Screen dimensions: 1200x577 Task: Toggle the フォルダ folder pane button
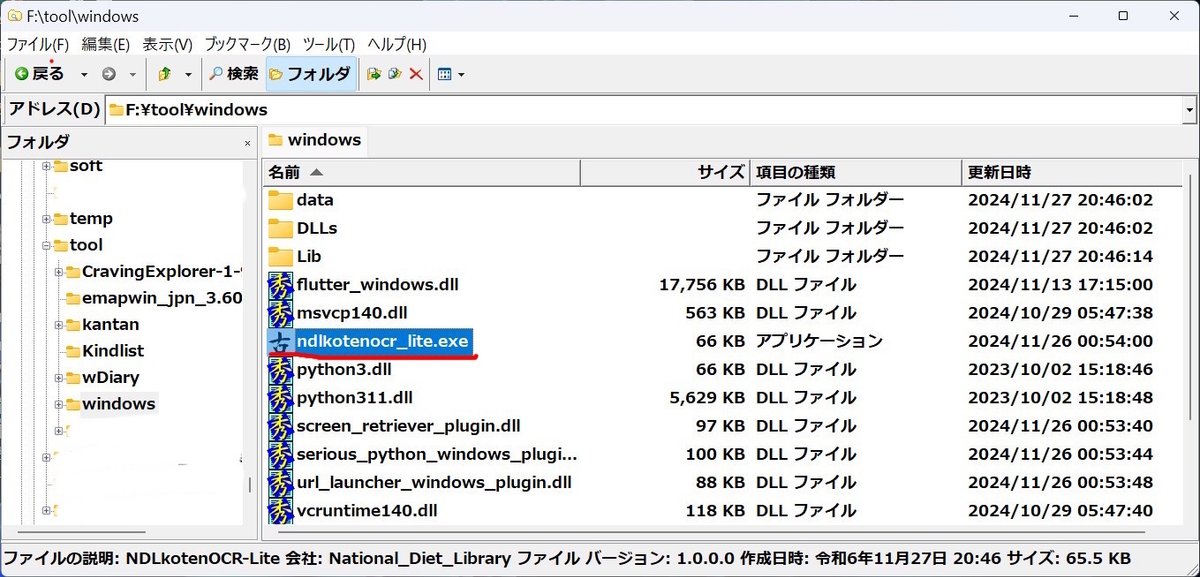pyautogui.click(x=310, y=72)
